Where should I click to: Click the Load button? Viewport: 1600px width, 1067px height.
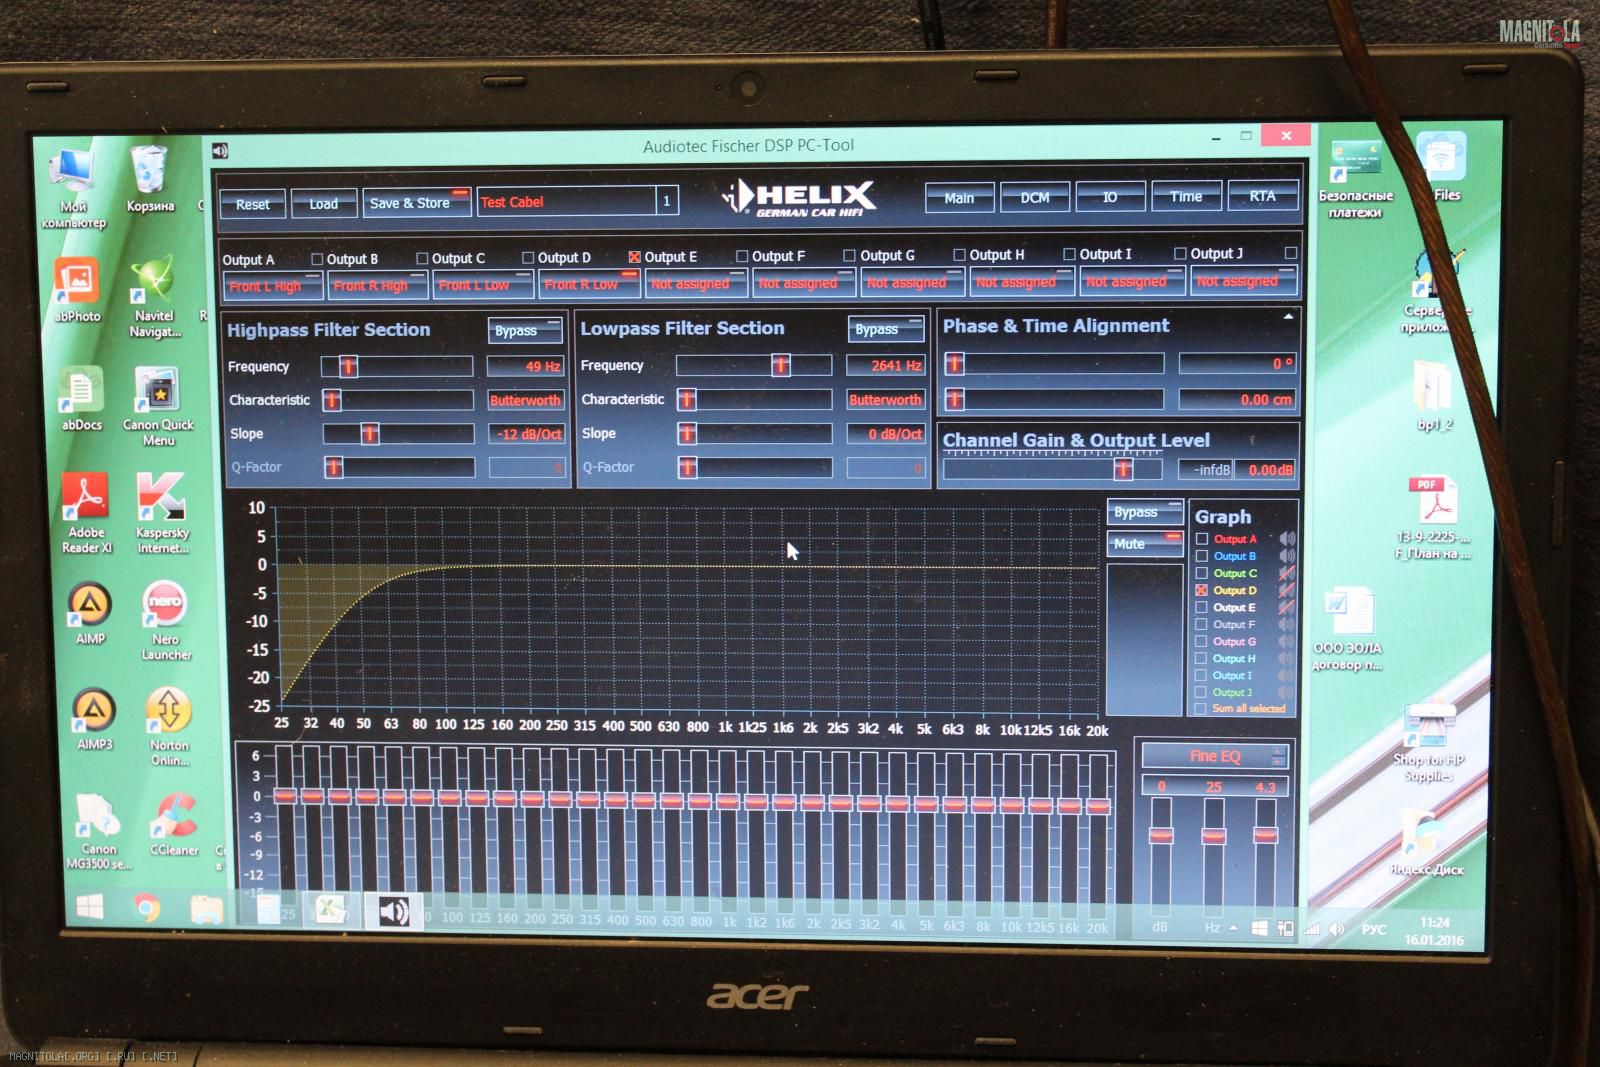click(323, 203)
